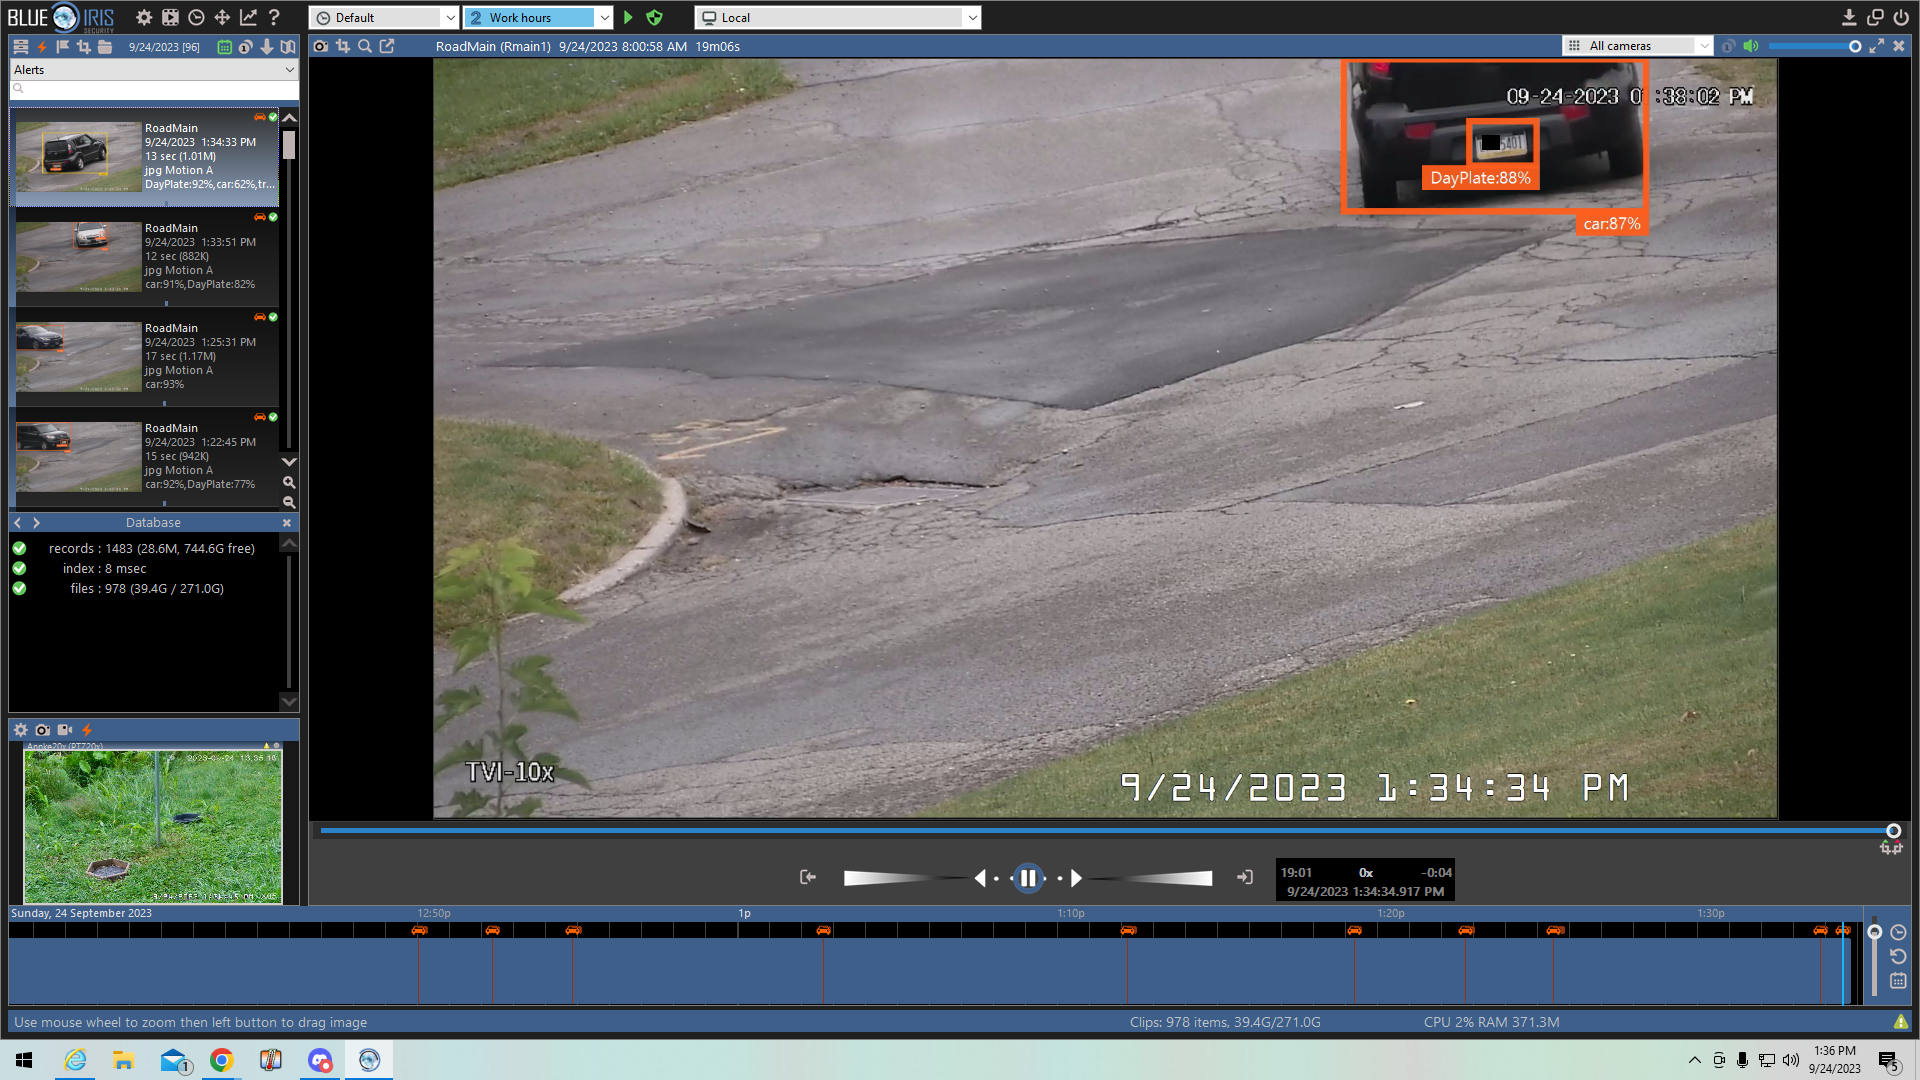Click the video position scrubber bar
Screen dimensions: 1920x1080
[1106, 831]
